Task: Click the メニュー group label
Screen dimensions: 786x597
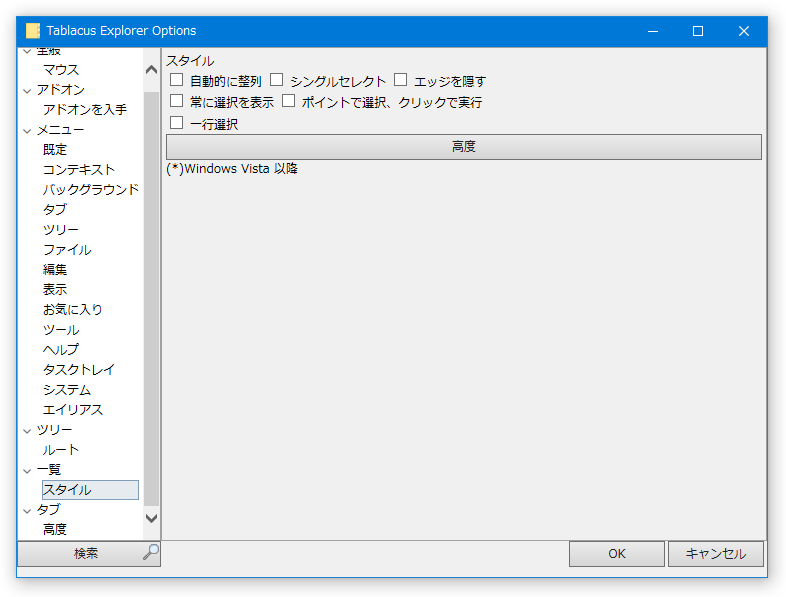Action: [61, 130]
